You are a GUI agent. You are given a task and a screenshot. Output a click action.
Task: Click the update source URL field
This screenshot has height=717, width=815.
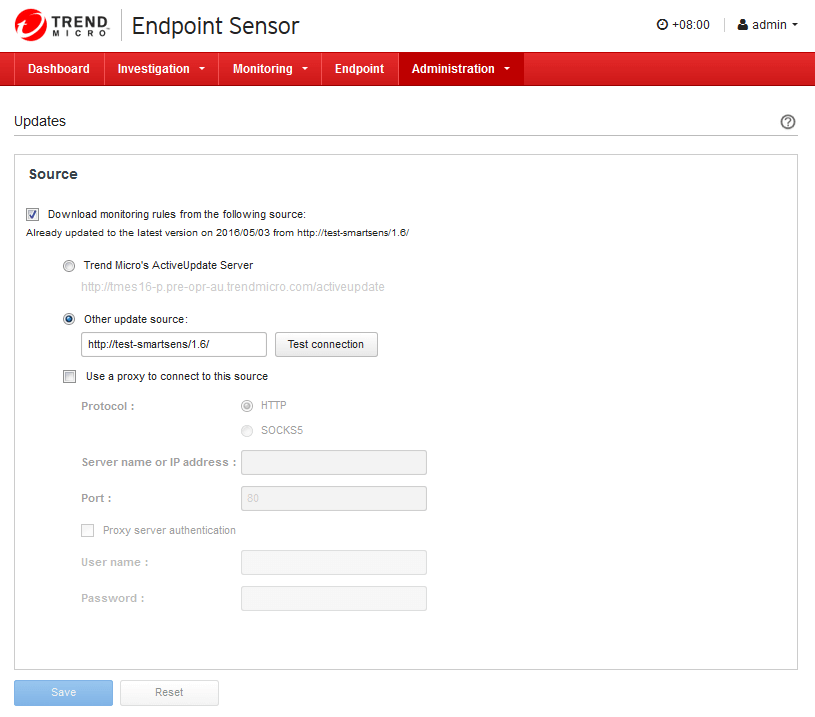173,345
